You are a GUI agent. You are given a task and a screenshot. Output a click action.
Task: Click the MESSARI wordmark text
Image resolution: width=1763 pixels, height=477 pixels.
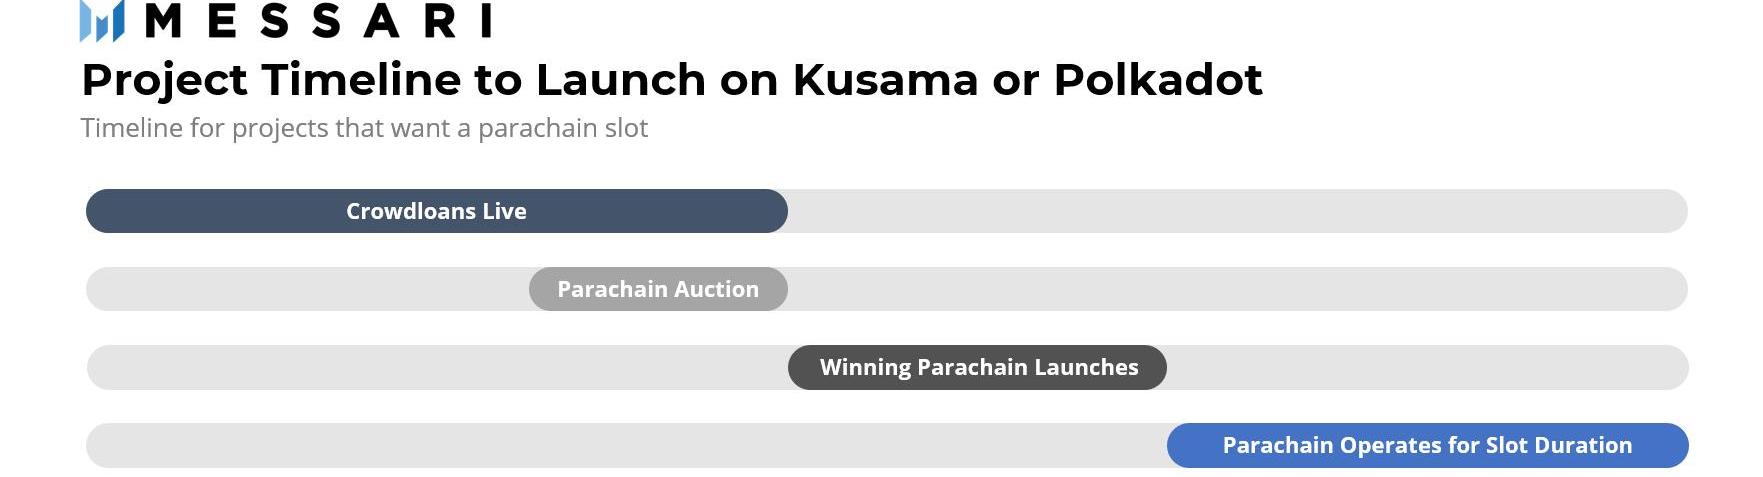(319, 21)
